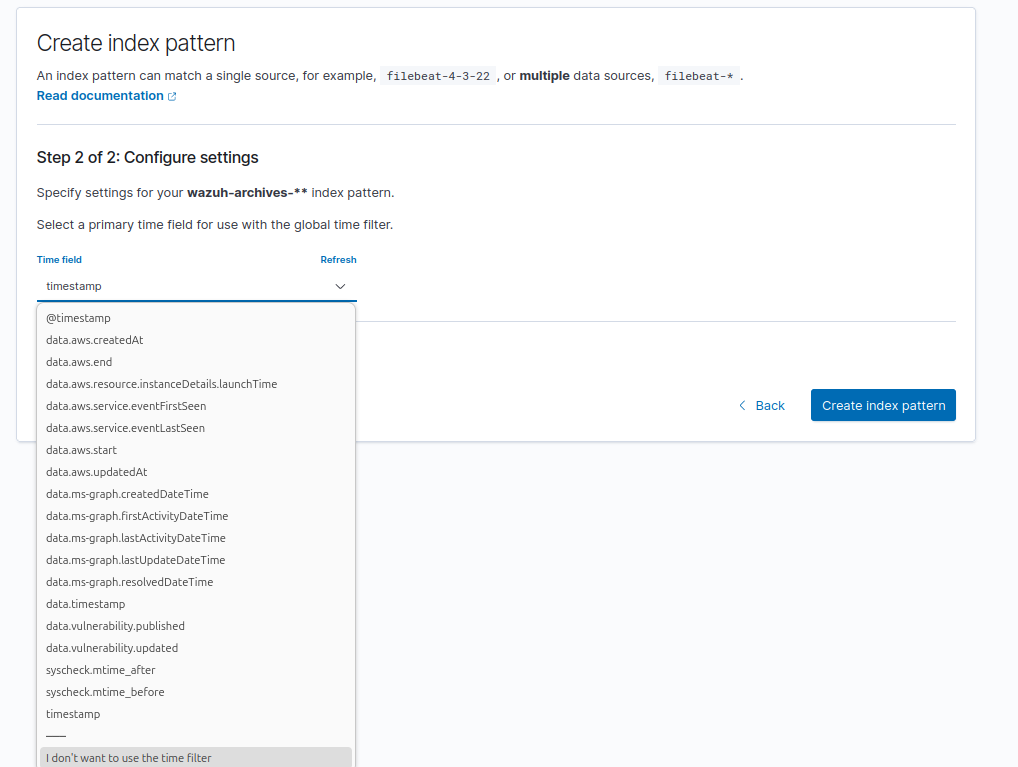Select data.aws.end from the list
1018x767 pixels.
79,362
